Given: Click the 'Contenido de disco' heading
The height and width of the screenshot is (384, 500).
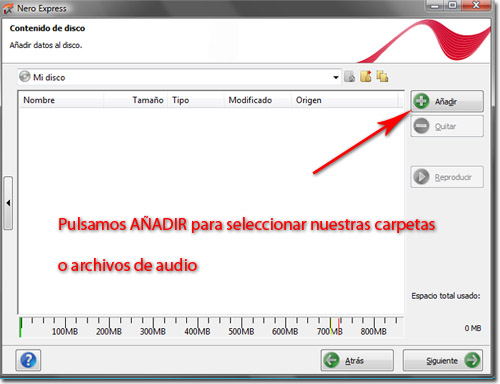Looking at the screenshot, I should [x=47, y=28].
